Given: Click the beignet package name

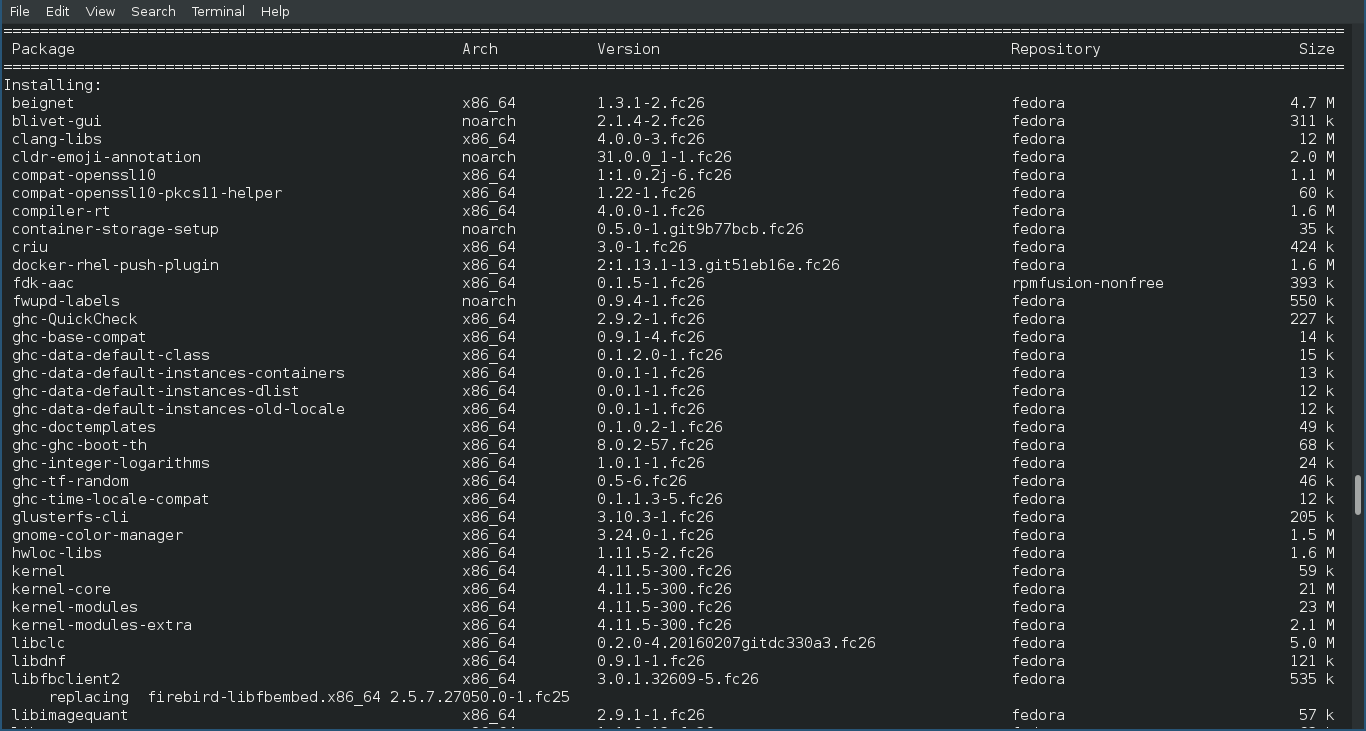Looking at the screenshot, I should [43, 103].
